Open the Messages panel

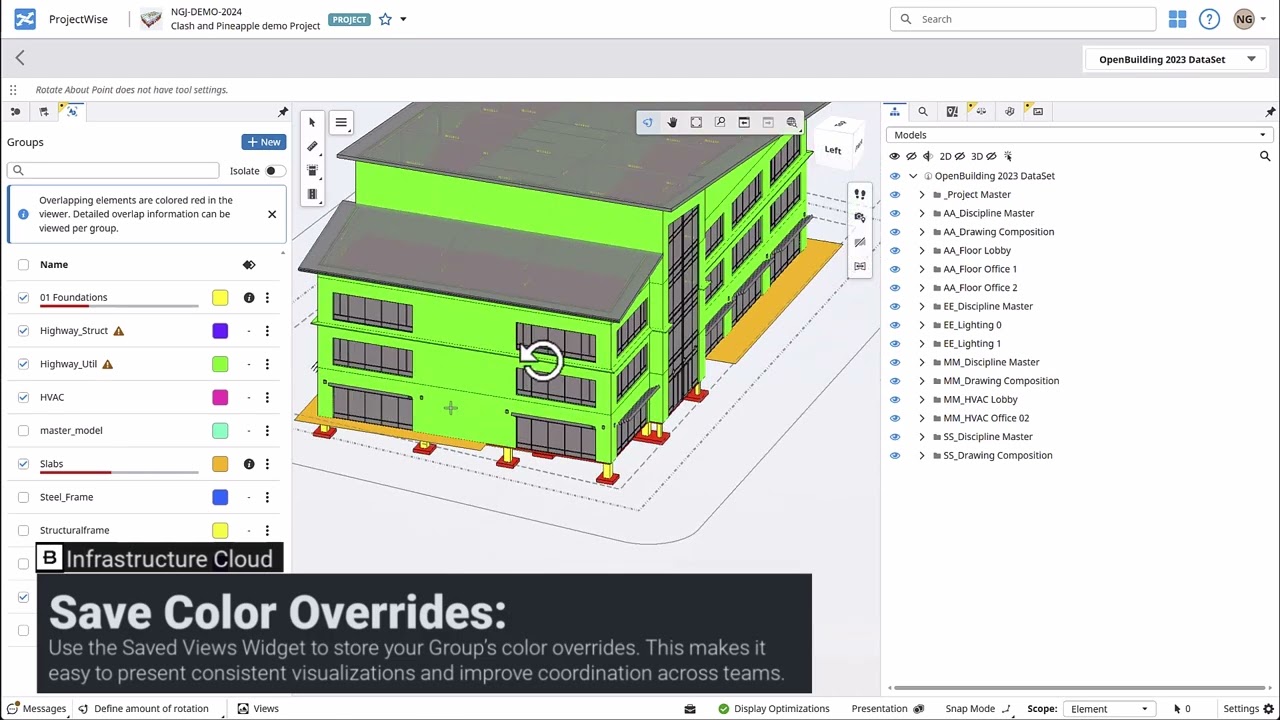tap(37, 709)
